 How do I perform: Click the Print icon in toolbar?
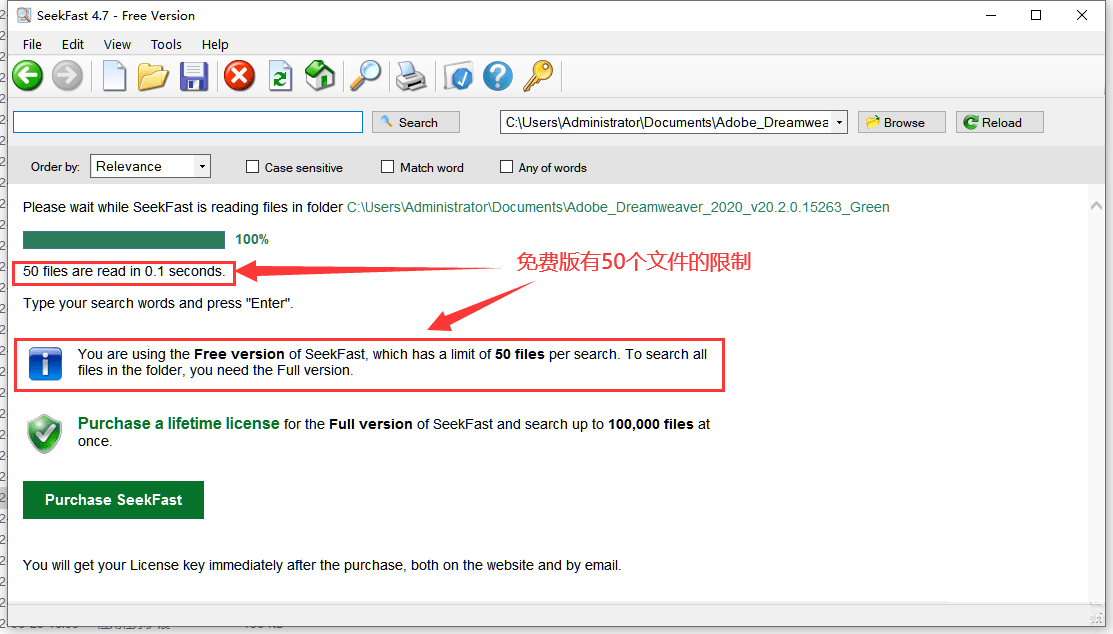click(x=411, y=76)
